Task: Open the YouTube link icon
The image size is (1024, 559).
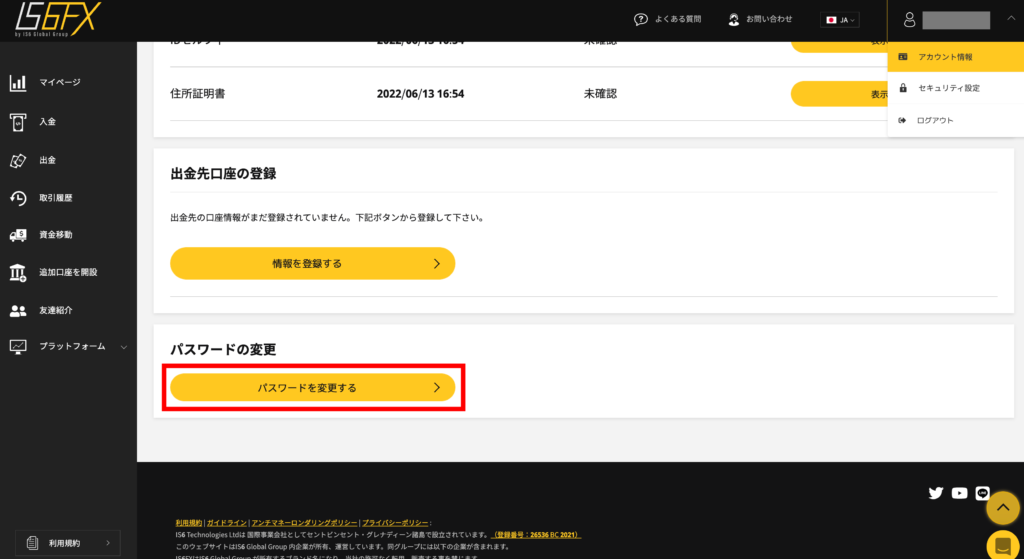Action: (x=959, y=493)
